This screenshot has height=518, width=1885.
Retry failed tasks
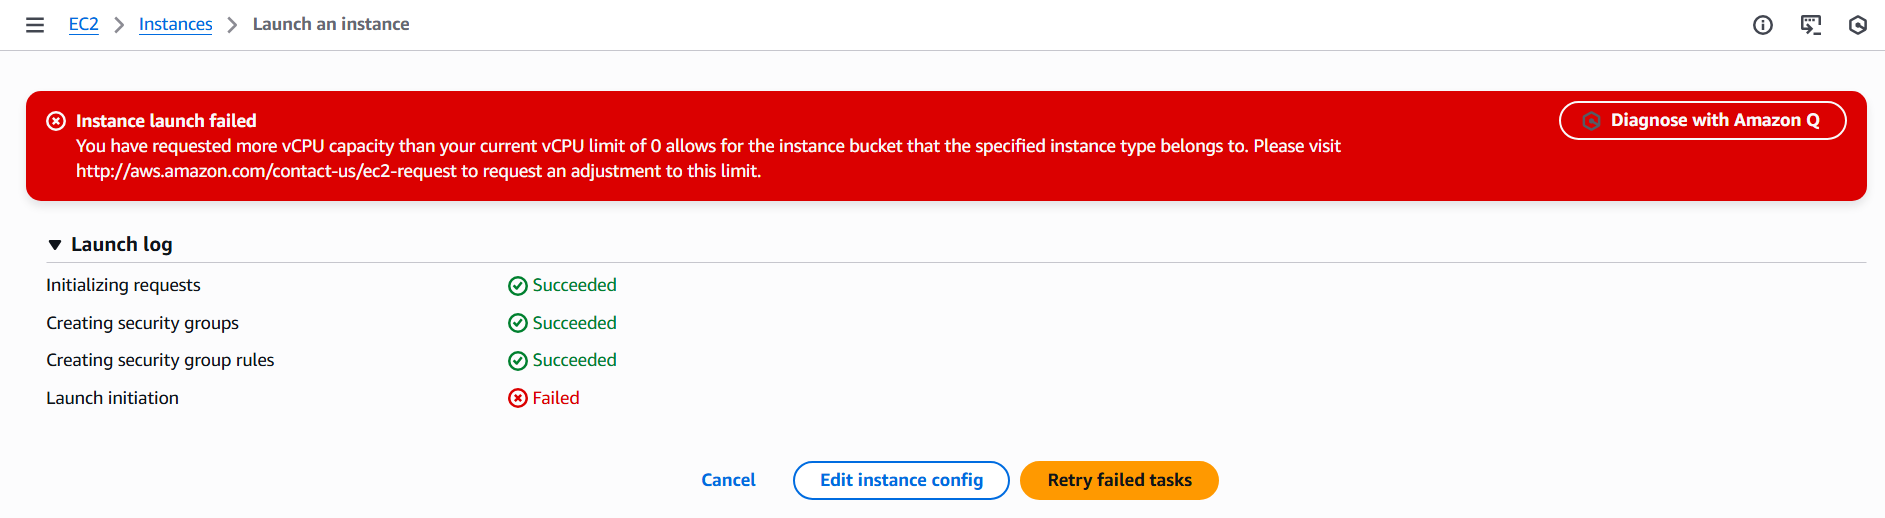[x=1119, y=480]
